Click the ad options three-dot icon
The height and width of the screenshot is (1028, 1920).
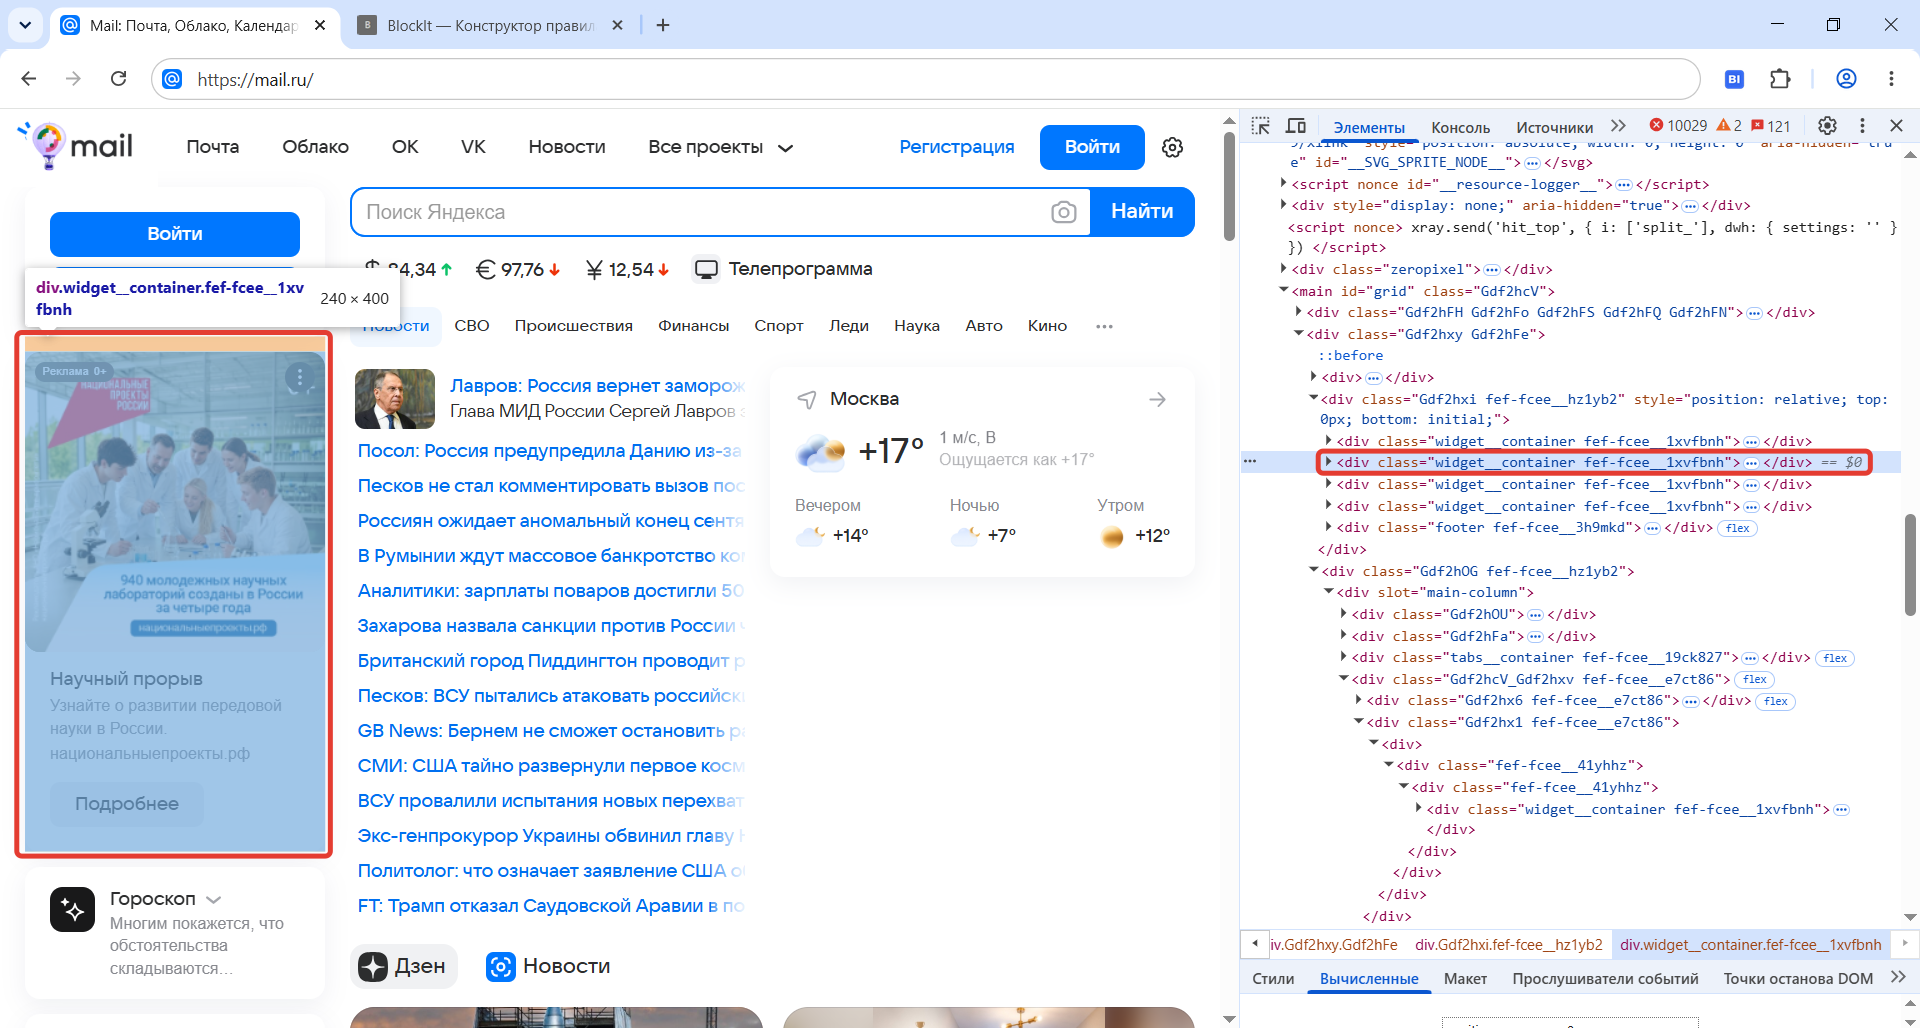coord(299,377)
